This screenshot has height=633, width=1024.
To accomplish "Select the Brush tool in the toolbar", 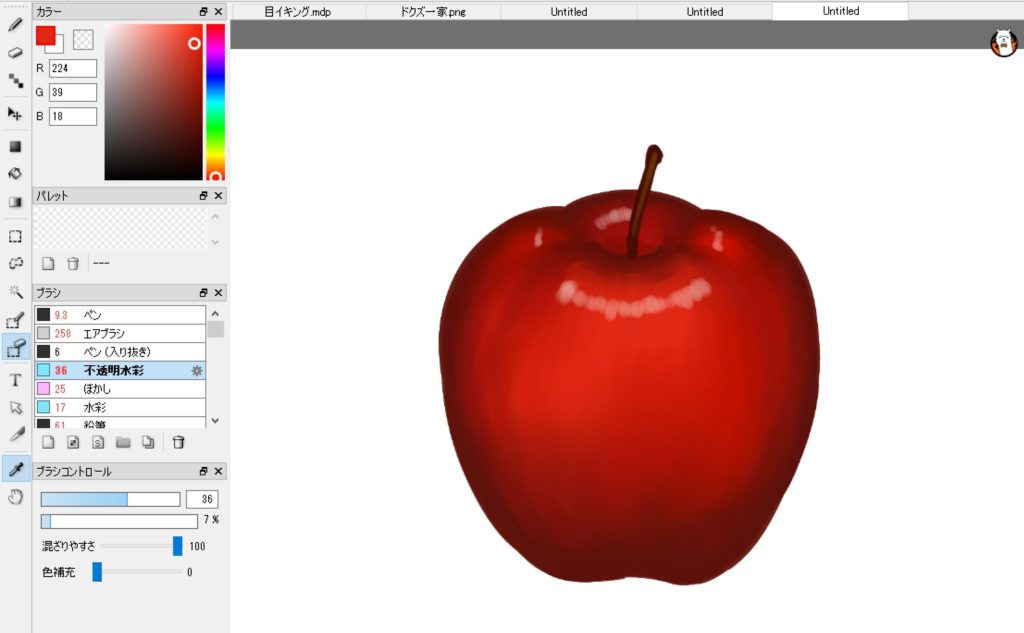I will click(x=15, y=25).
